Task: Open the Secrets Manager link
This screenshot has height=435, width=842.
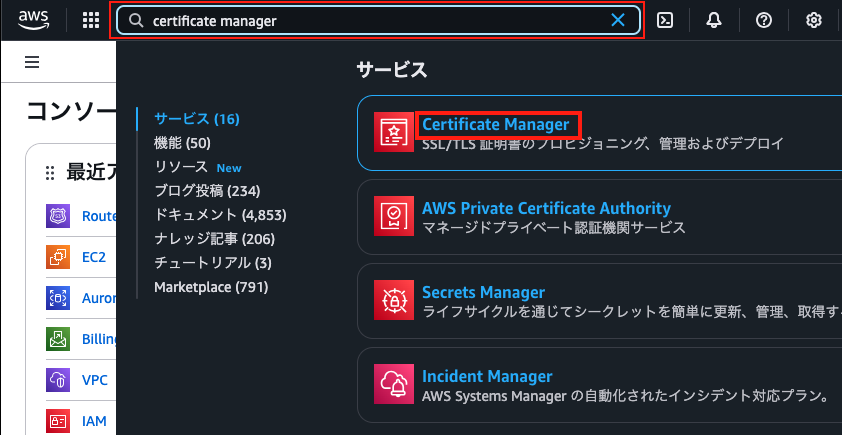Action: tap(483, 293)
